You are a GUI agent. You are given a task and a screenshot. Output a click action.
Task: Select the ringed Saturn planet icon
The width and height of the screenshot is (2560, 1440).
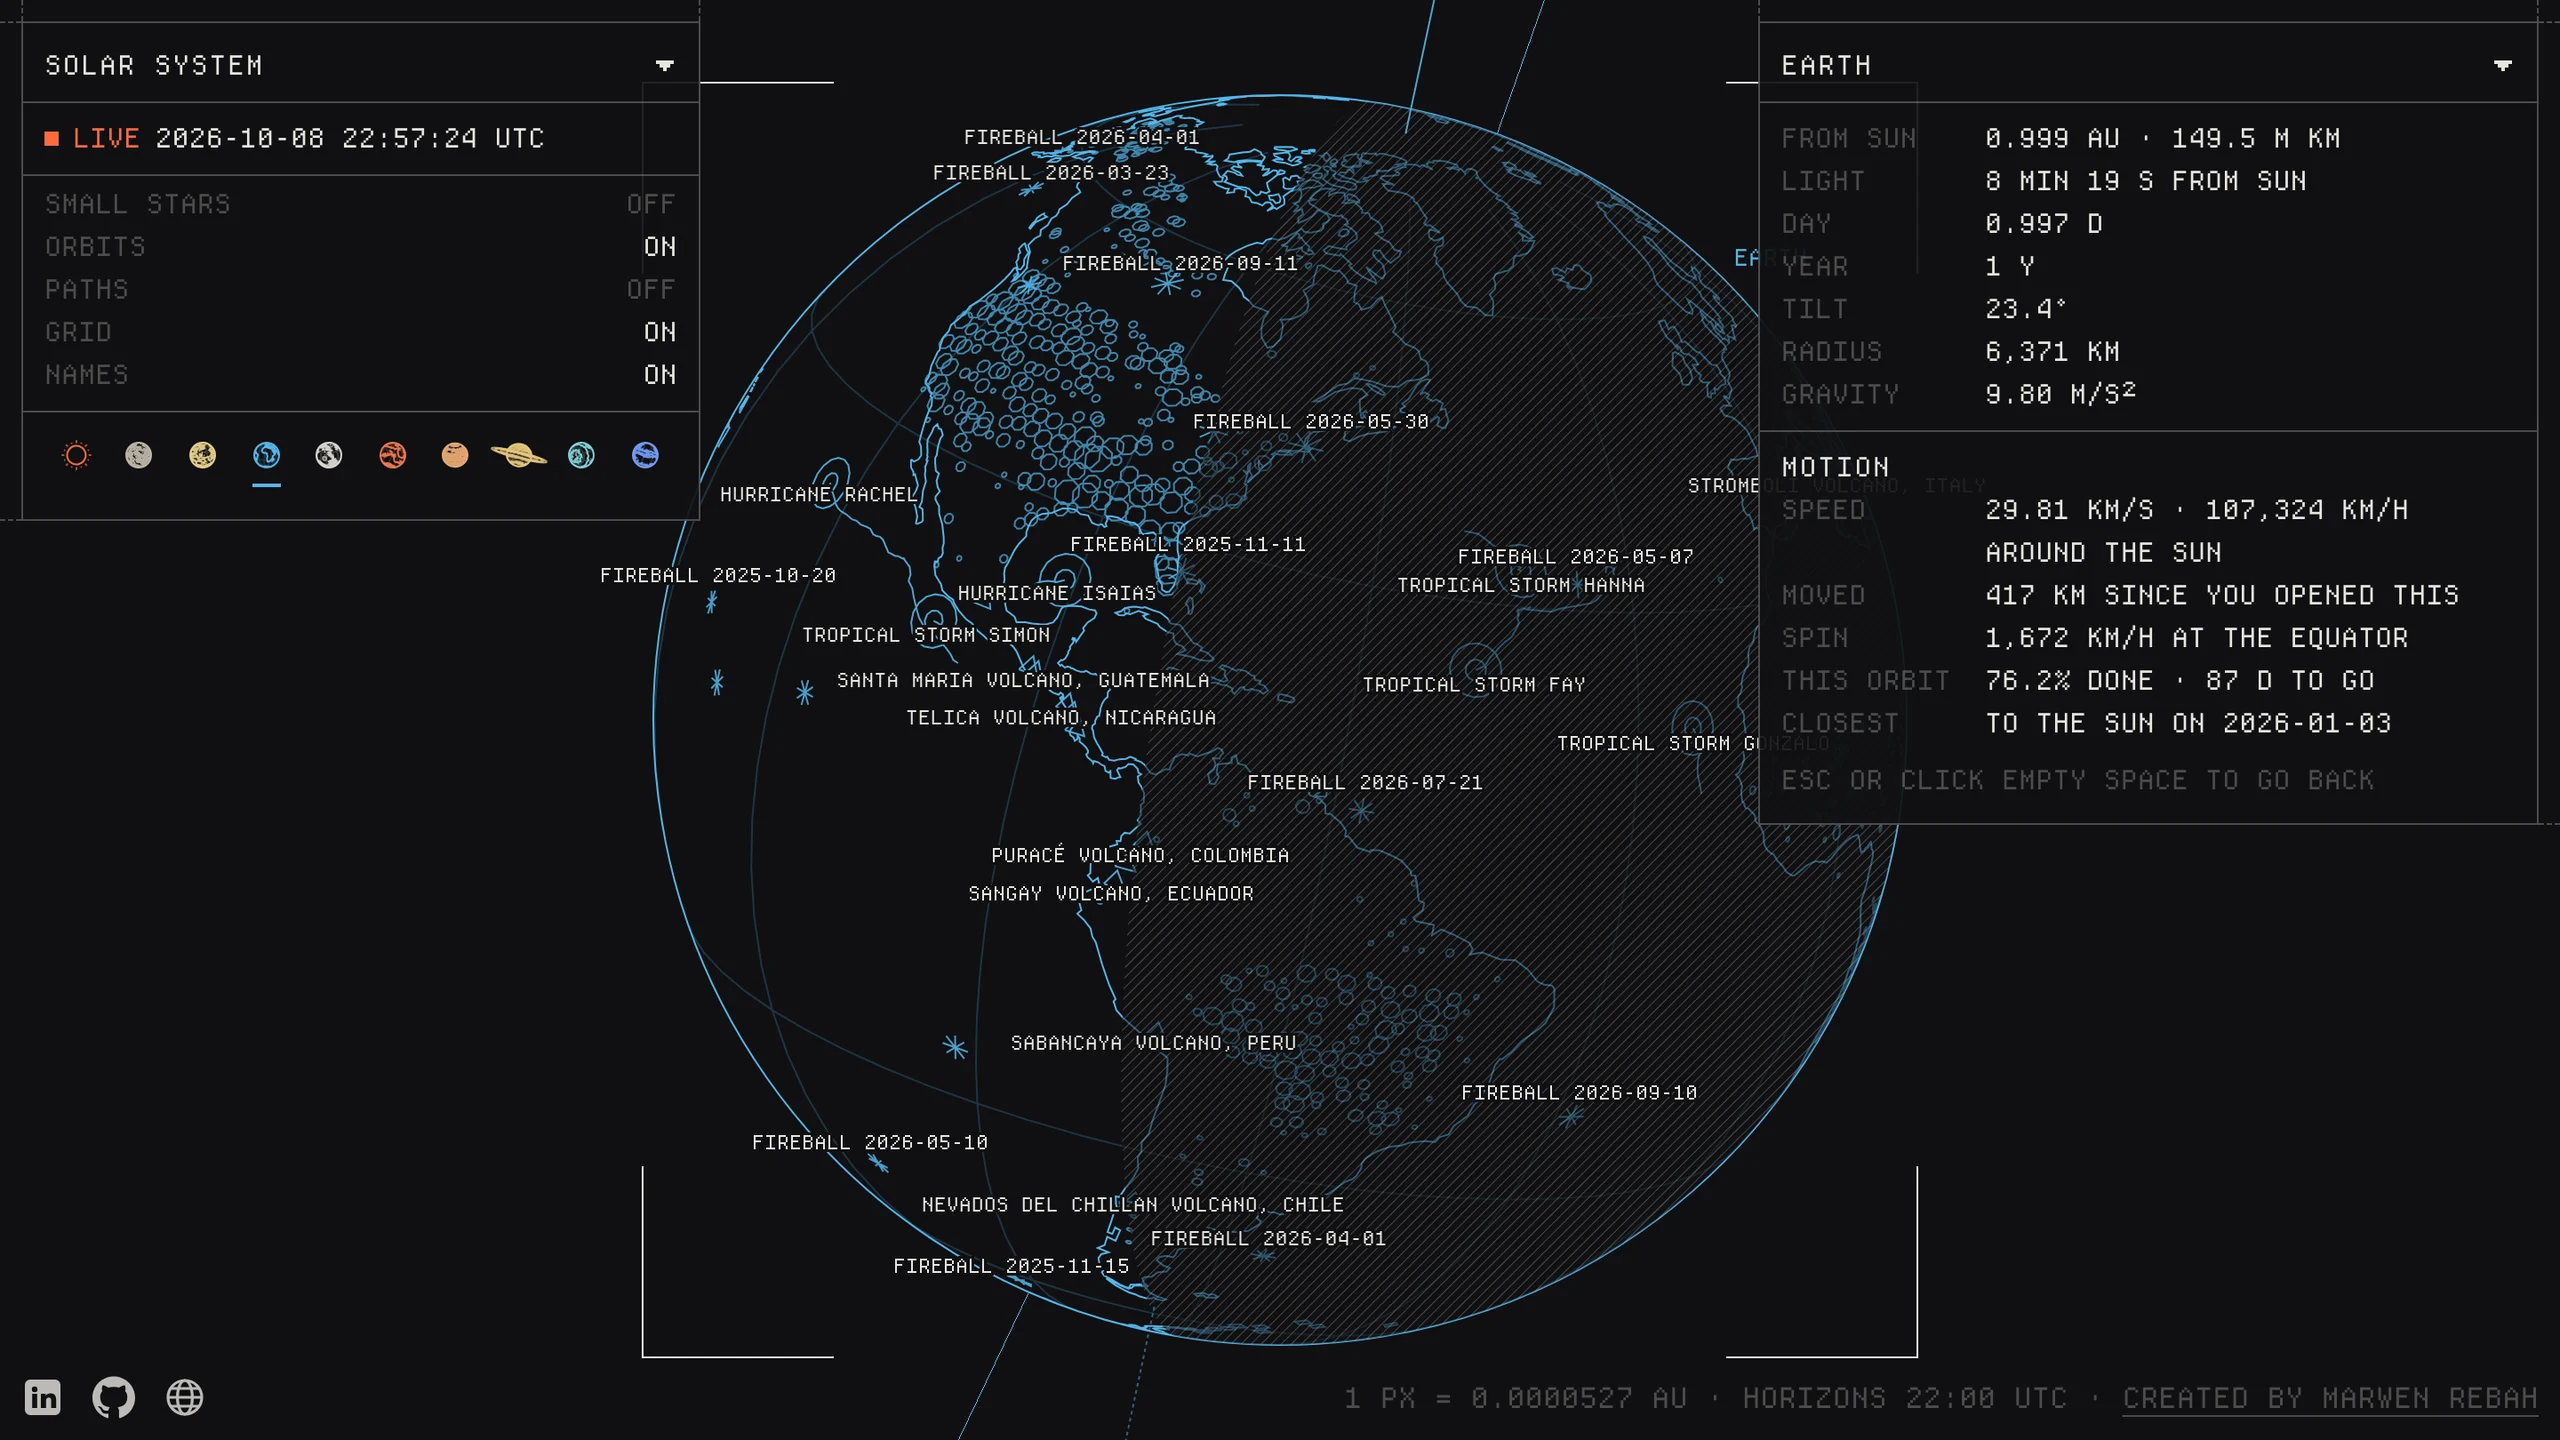click(518, 456)
